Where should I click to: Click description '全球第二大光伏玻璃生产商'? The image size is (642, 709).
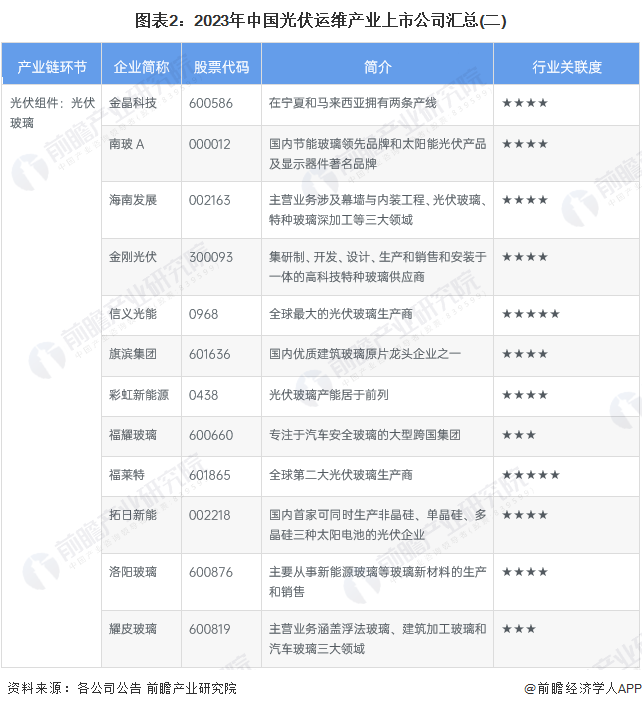point(340,474)
